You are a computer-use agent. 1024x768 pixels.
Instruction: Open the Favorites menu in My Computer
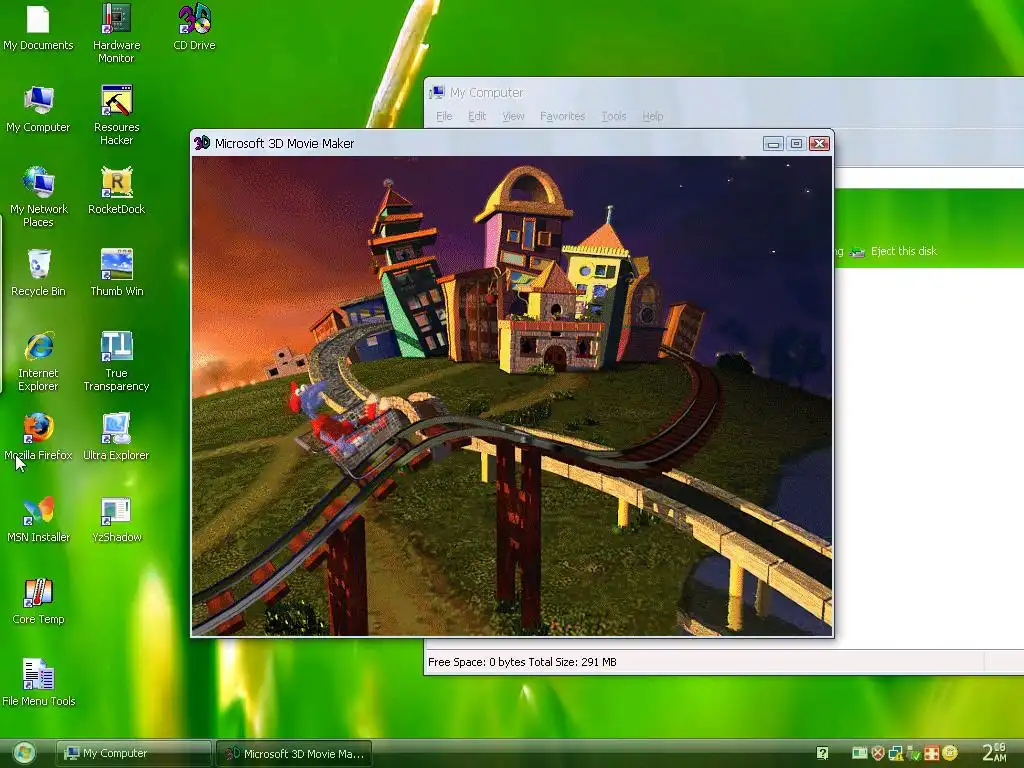[562, 116]
